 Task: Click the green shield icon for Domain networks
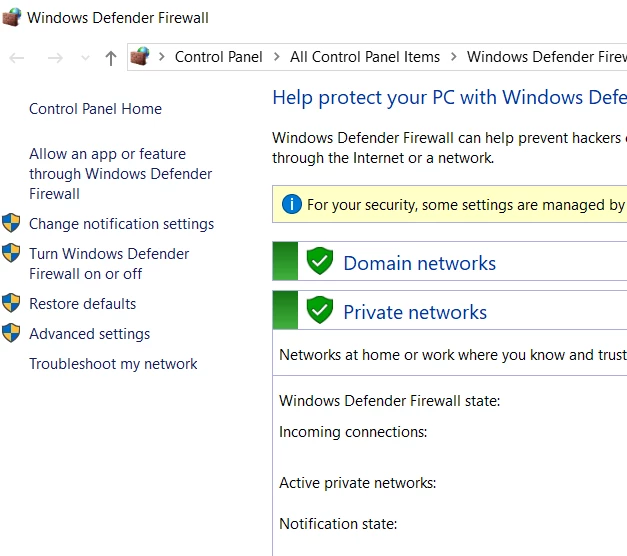pyautogui.click(x=320, y=261)
